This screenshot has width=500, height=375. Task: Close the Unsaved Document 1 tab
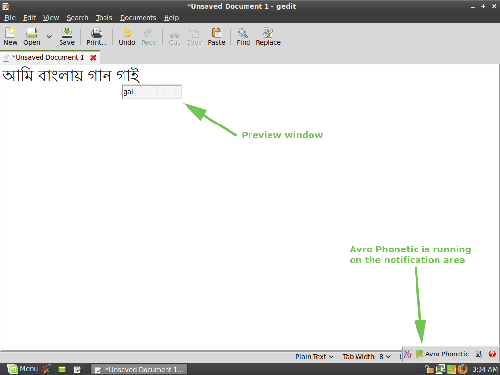[x=93, y=58]
